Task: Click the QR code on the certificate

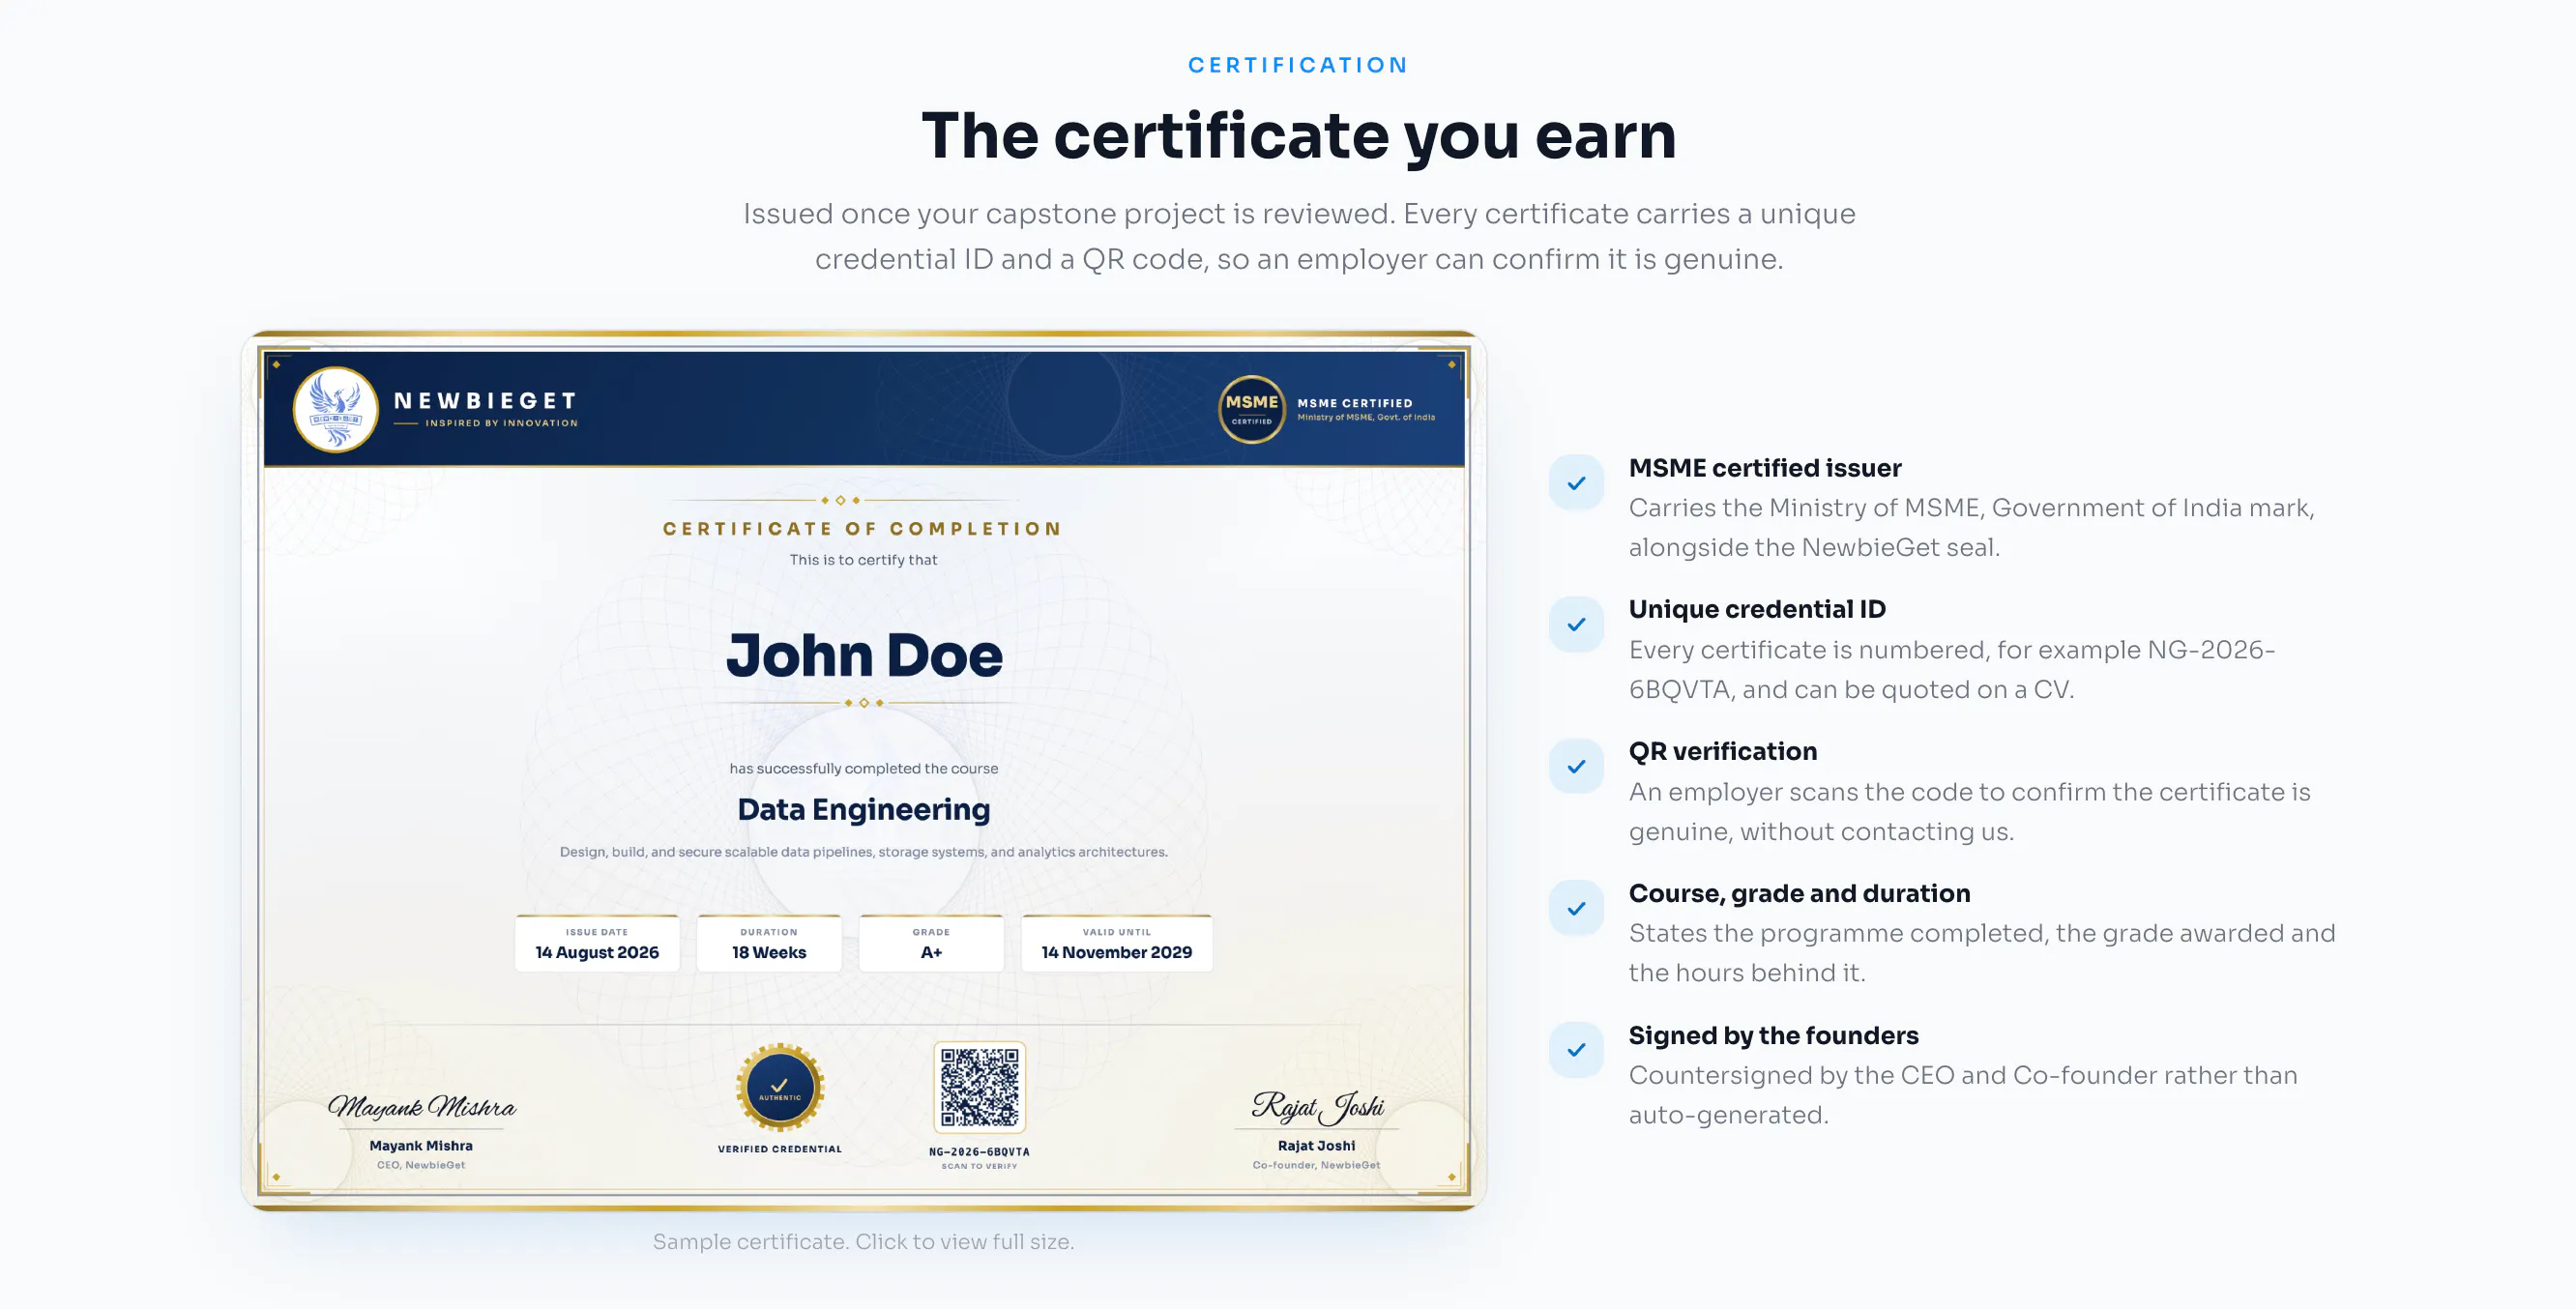Action: (979, 1087)
